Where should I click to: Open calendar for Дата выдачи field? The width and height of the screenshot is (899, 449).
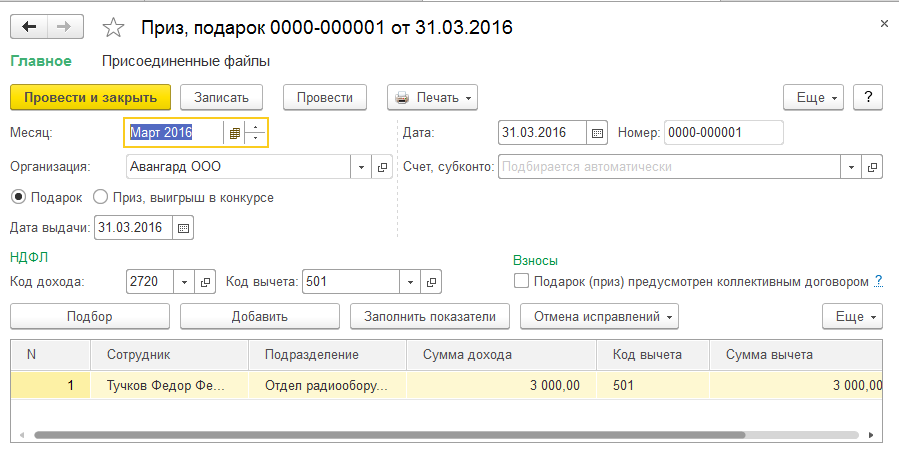click(x=182, y=228)
